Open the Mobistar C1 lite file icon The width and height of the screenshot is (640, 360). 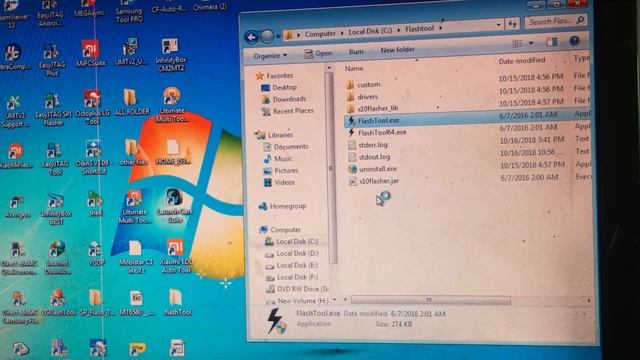[x=136, y=257]
